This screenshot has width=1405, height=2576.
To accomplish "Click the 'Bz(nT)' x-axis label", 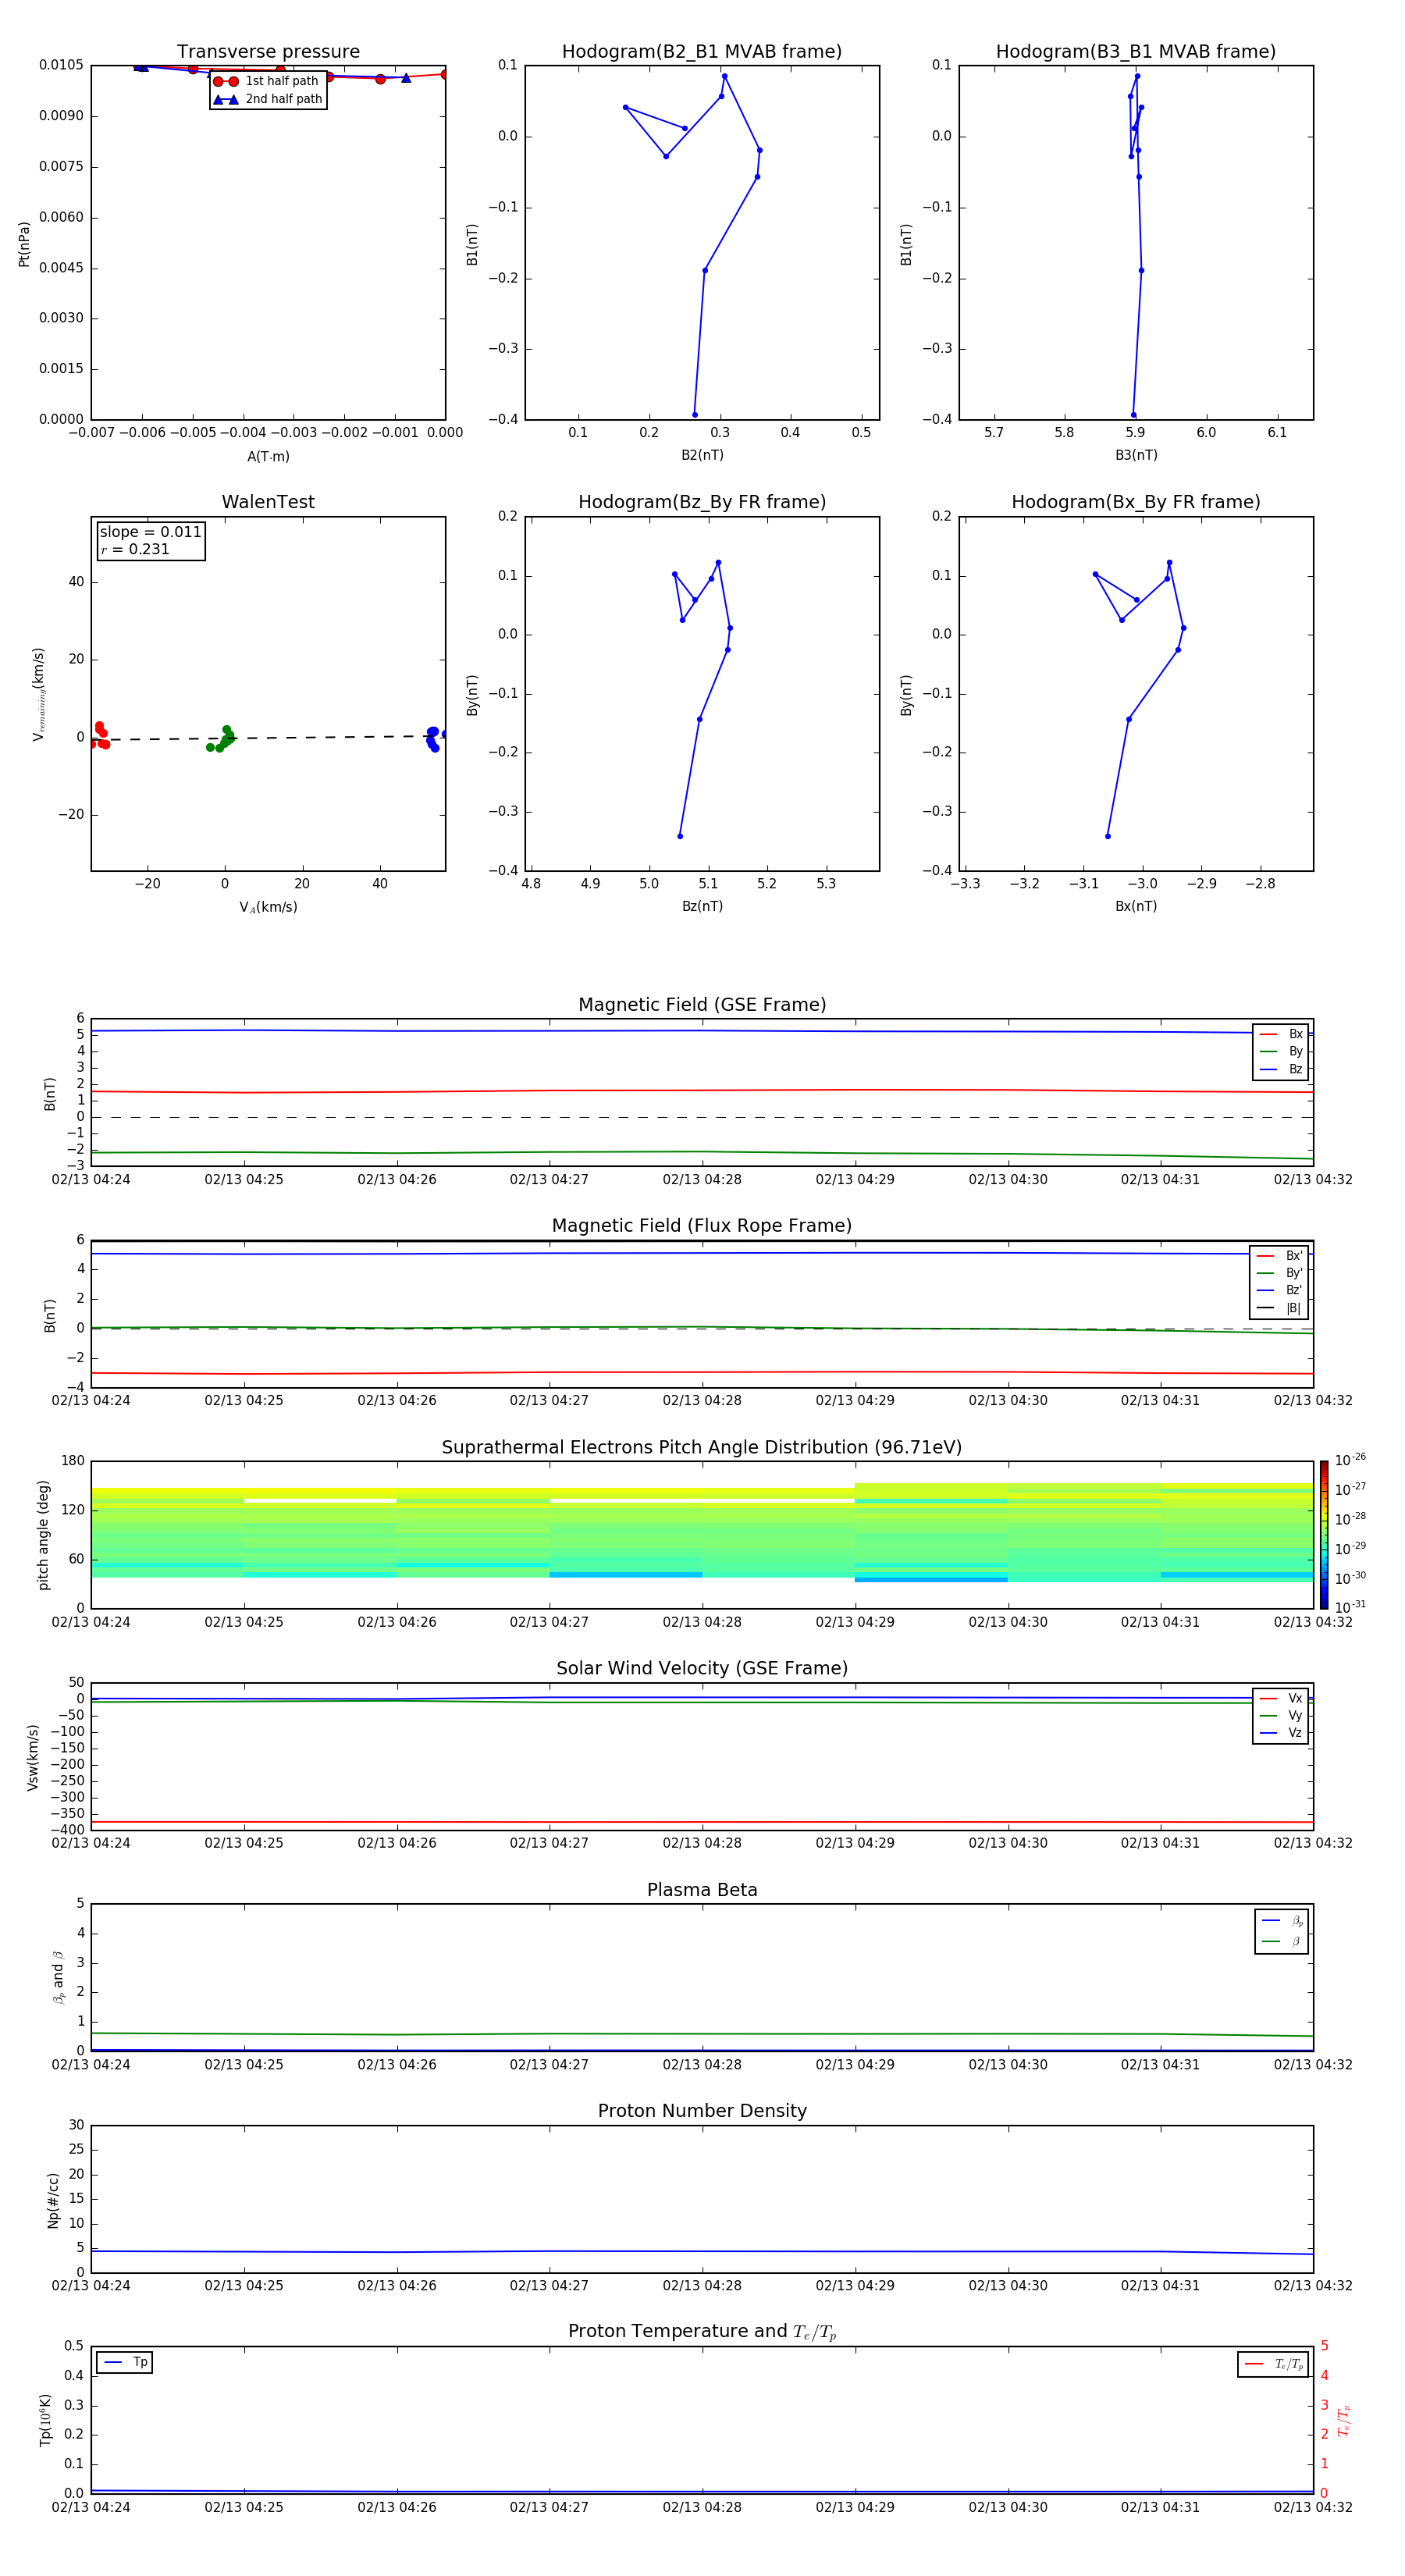I will point(702,906).
